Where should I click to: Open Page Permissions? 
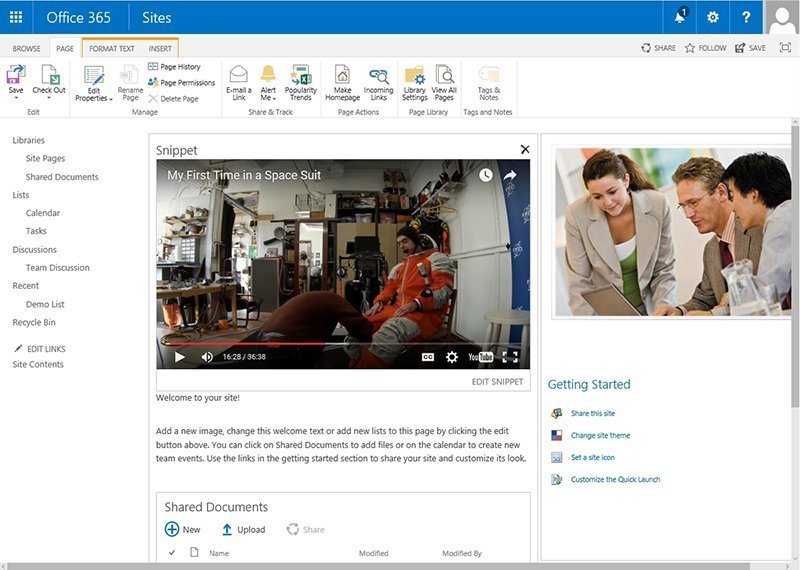point(181,82)
